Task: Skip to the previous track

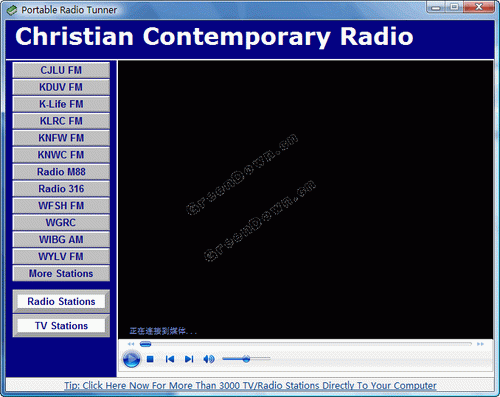Action: (x=170, y=359)
